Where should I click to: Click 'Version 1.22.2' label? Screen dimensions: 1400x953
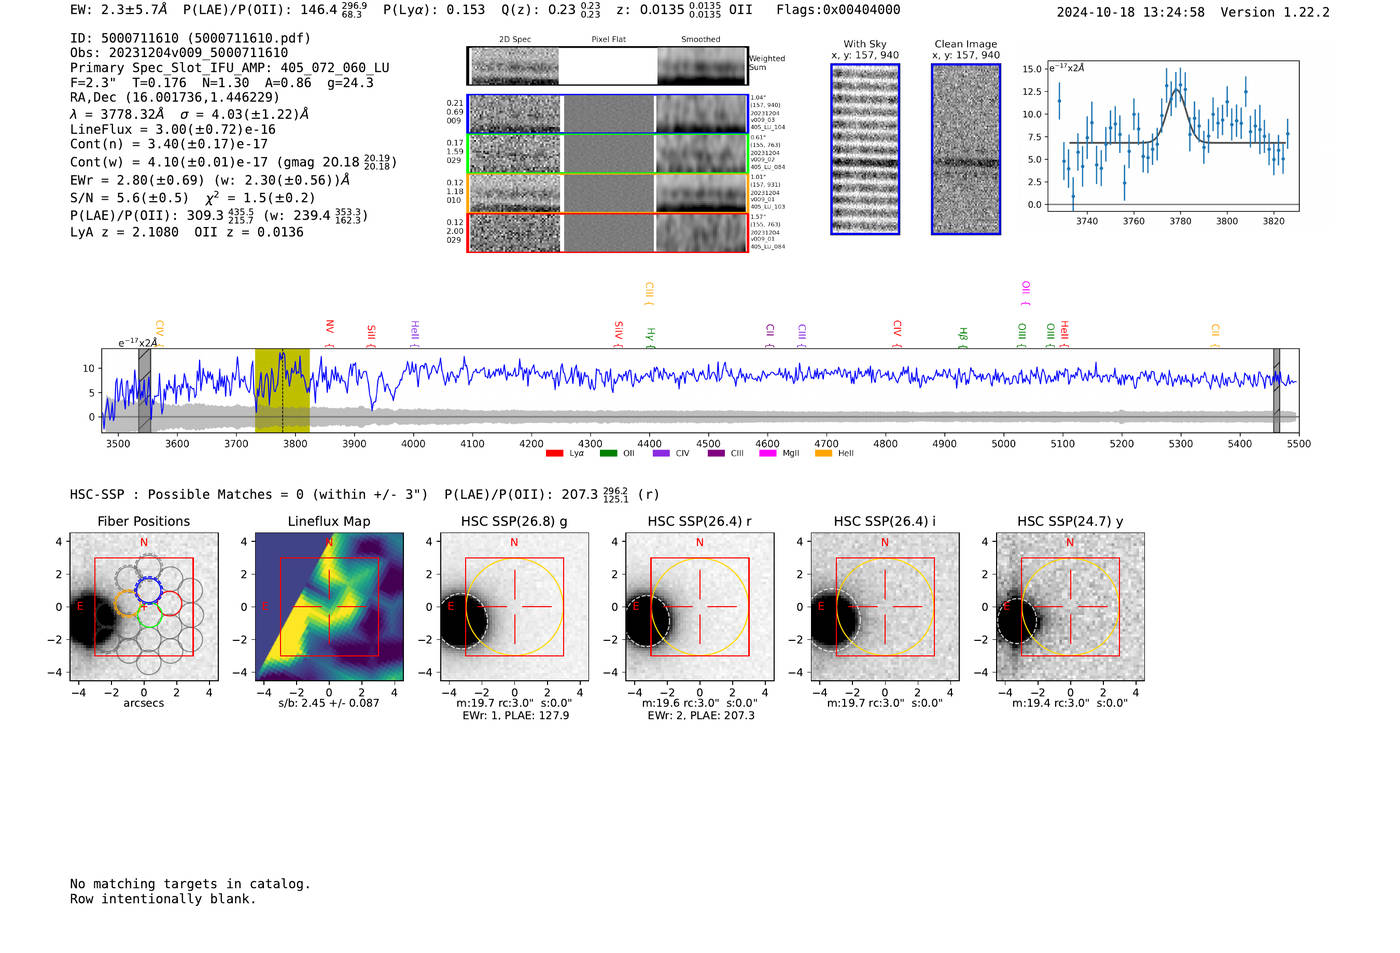point(1275,12)
